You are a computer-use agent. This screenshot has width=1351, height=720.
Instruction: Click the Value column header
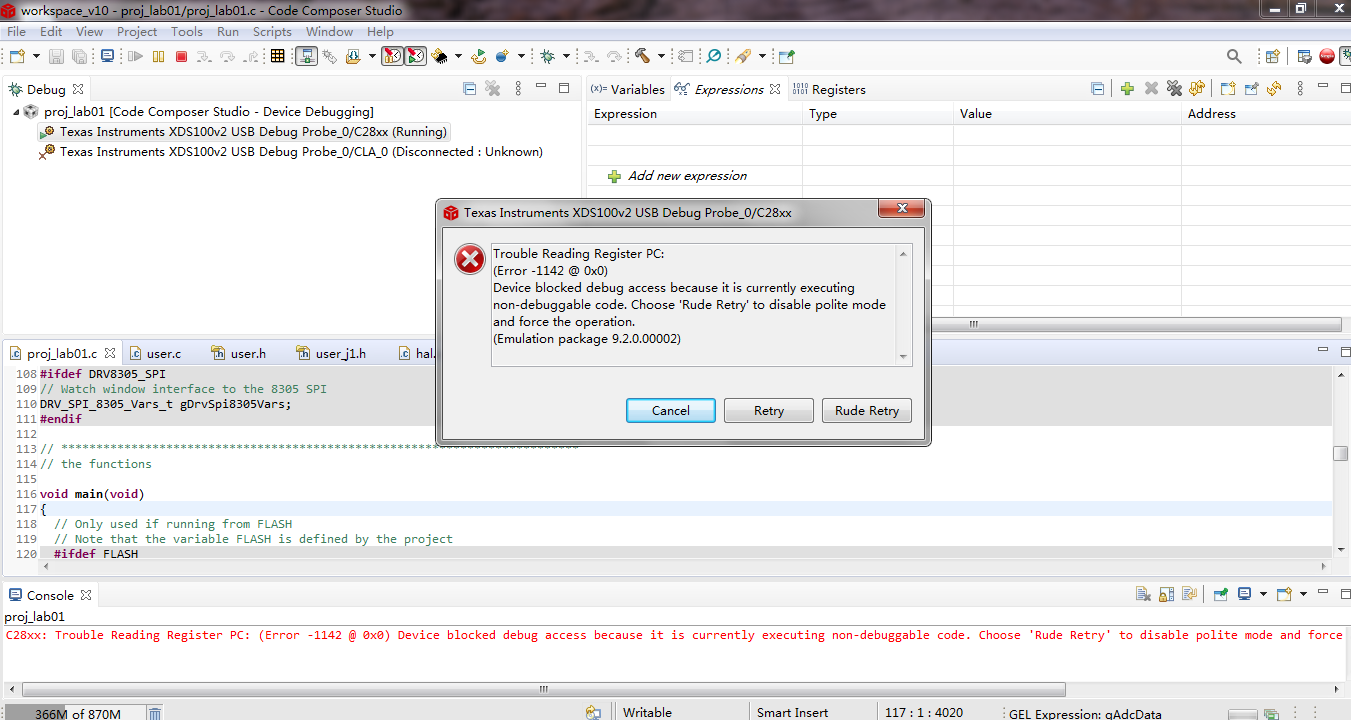tap(1067, 114)
